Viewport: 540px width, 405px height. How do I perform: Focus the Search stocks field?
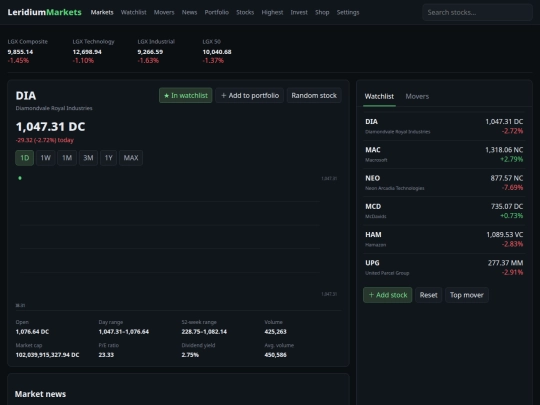click(477, 12)
